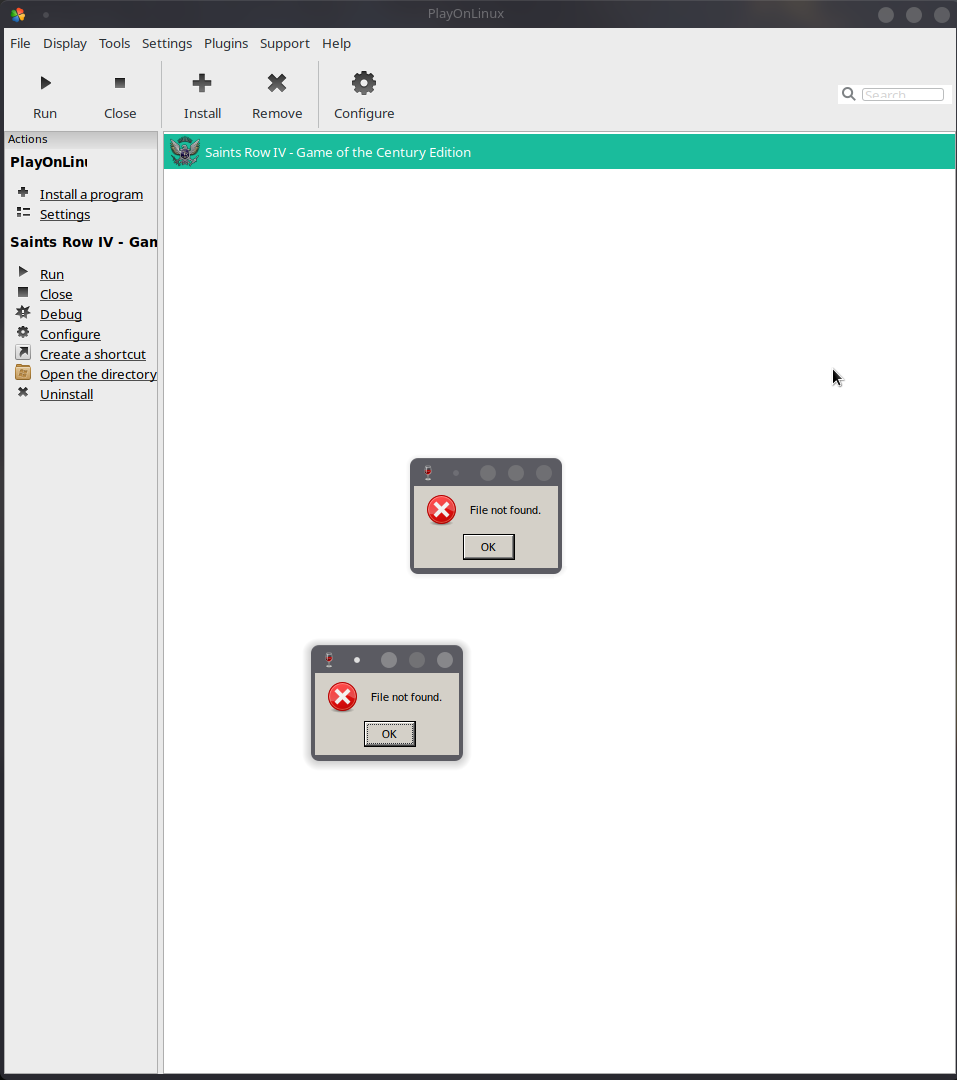The height and width of the screenshot is (1080, 957).
Task: Open the File menu
Action: 20,43
